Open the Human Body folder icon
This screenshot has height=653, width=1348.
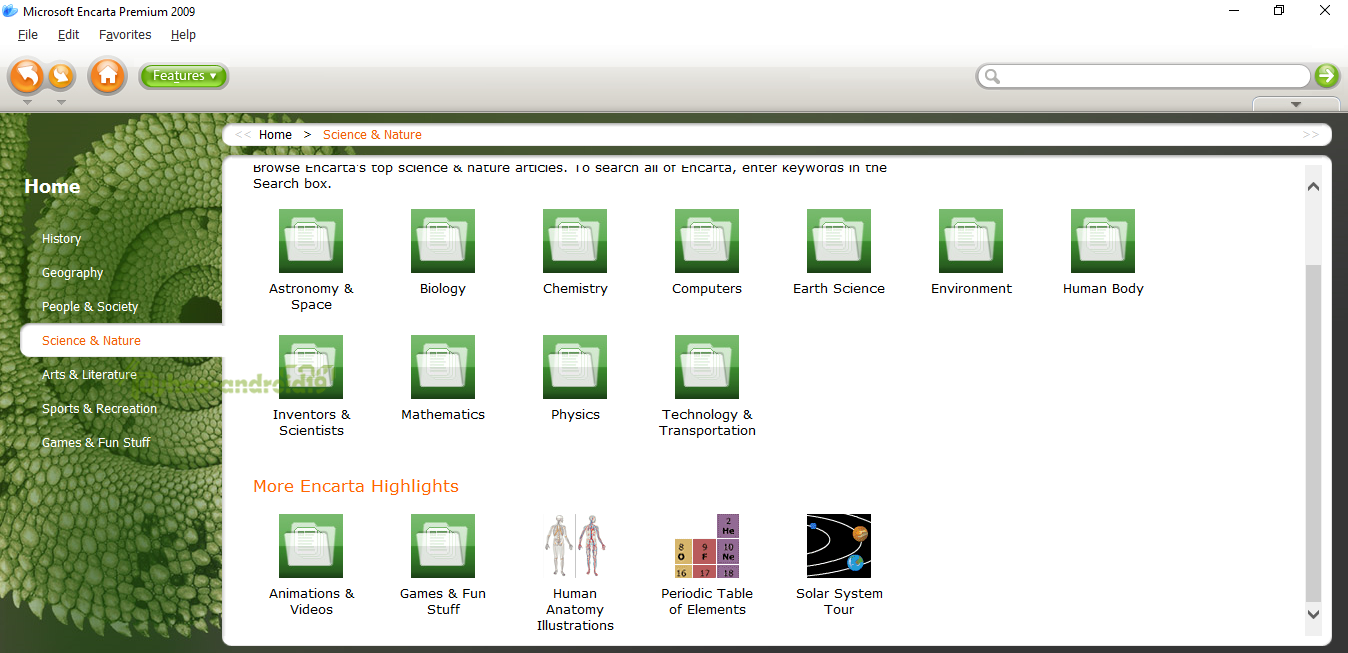coord(1103,241)
